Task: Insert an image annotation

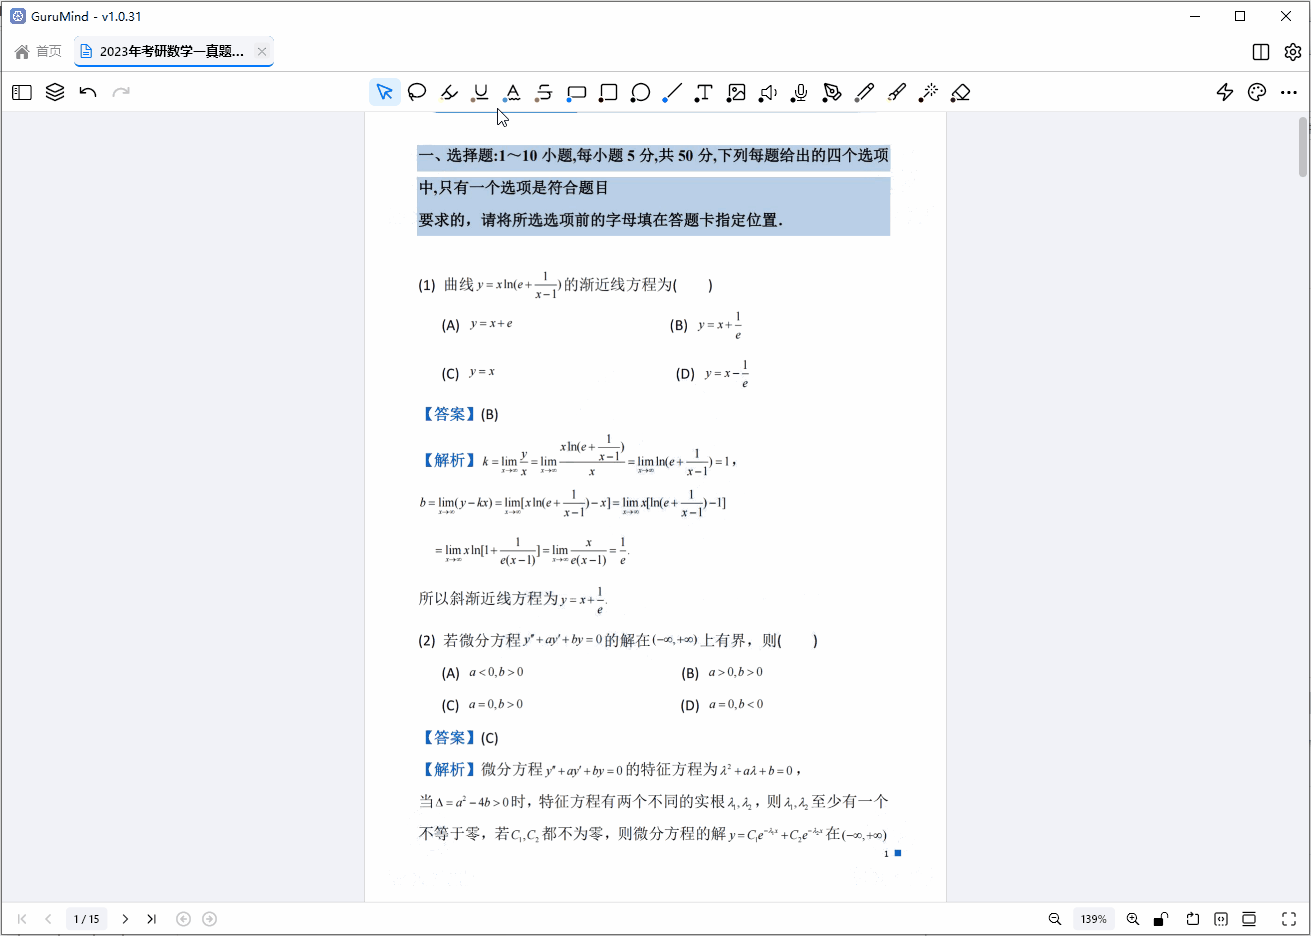Action: pyautogui.click(x=736, y=92)
